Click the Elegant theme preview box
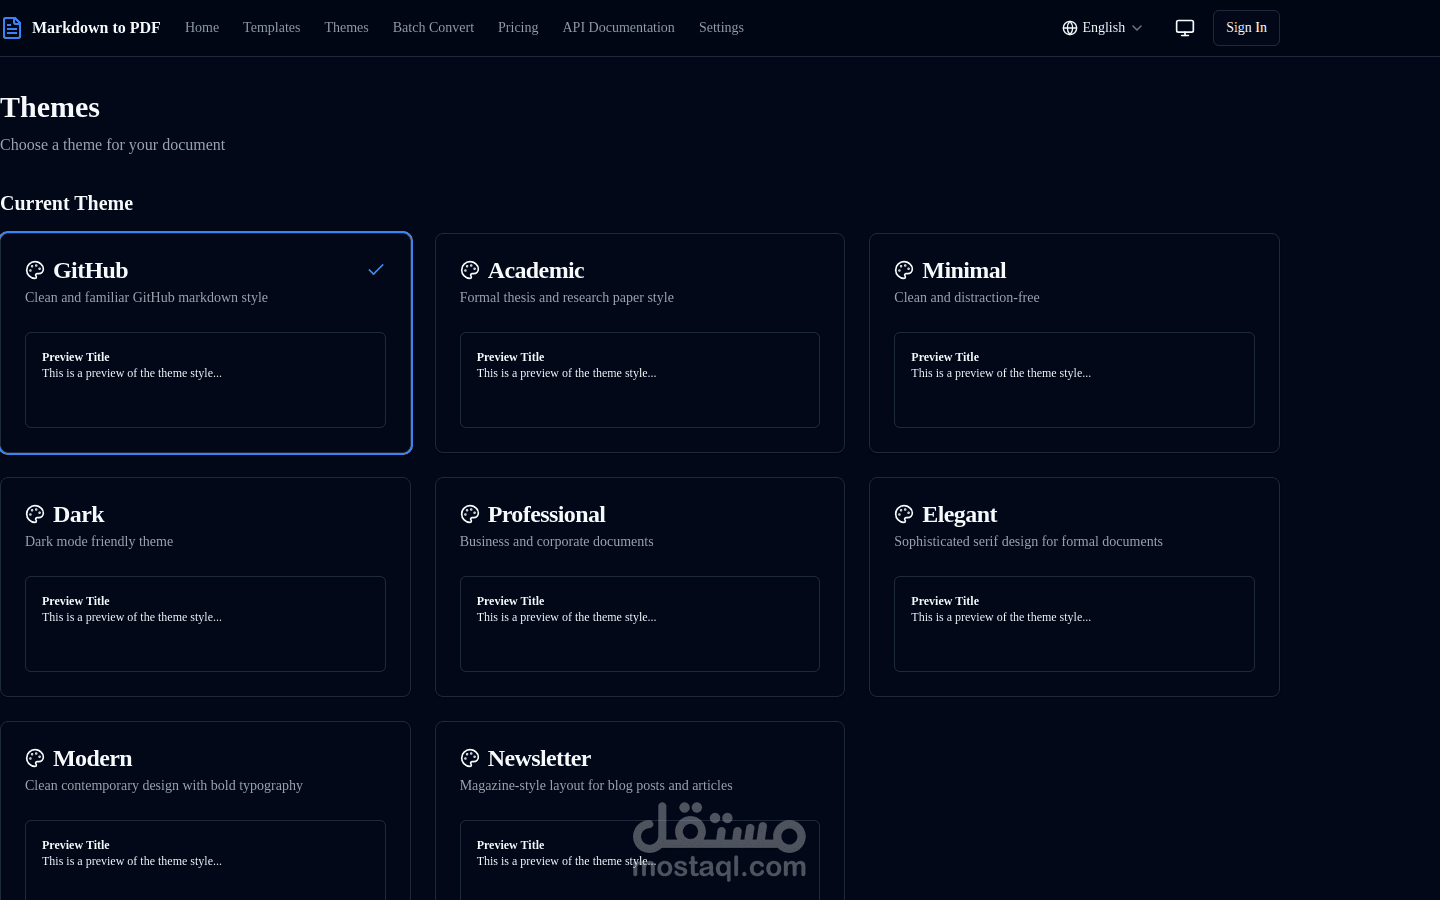The width and height of the screenshot is (1440, 900). point(1074,624)
